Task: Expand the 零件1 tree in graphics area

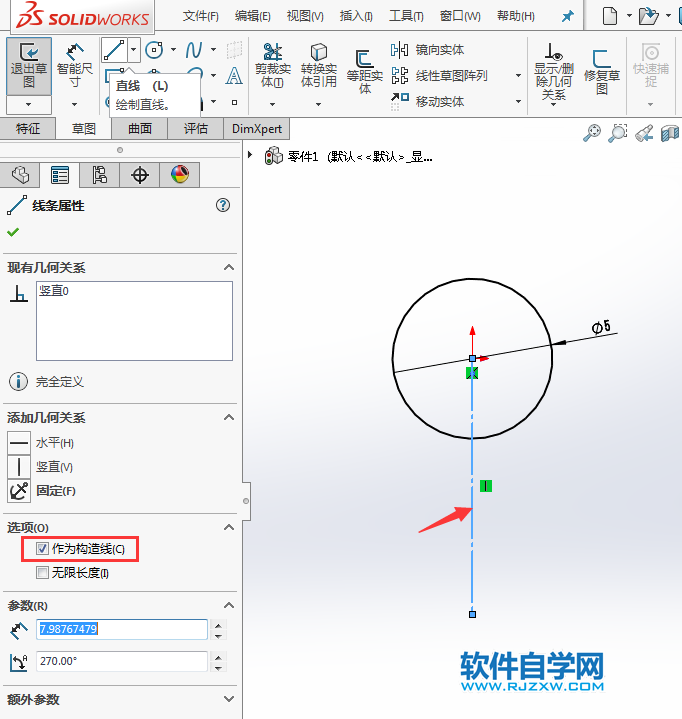Action: click(250, 155)
